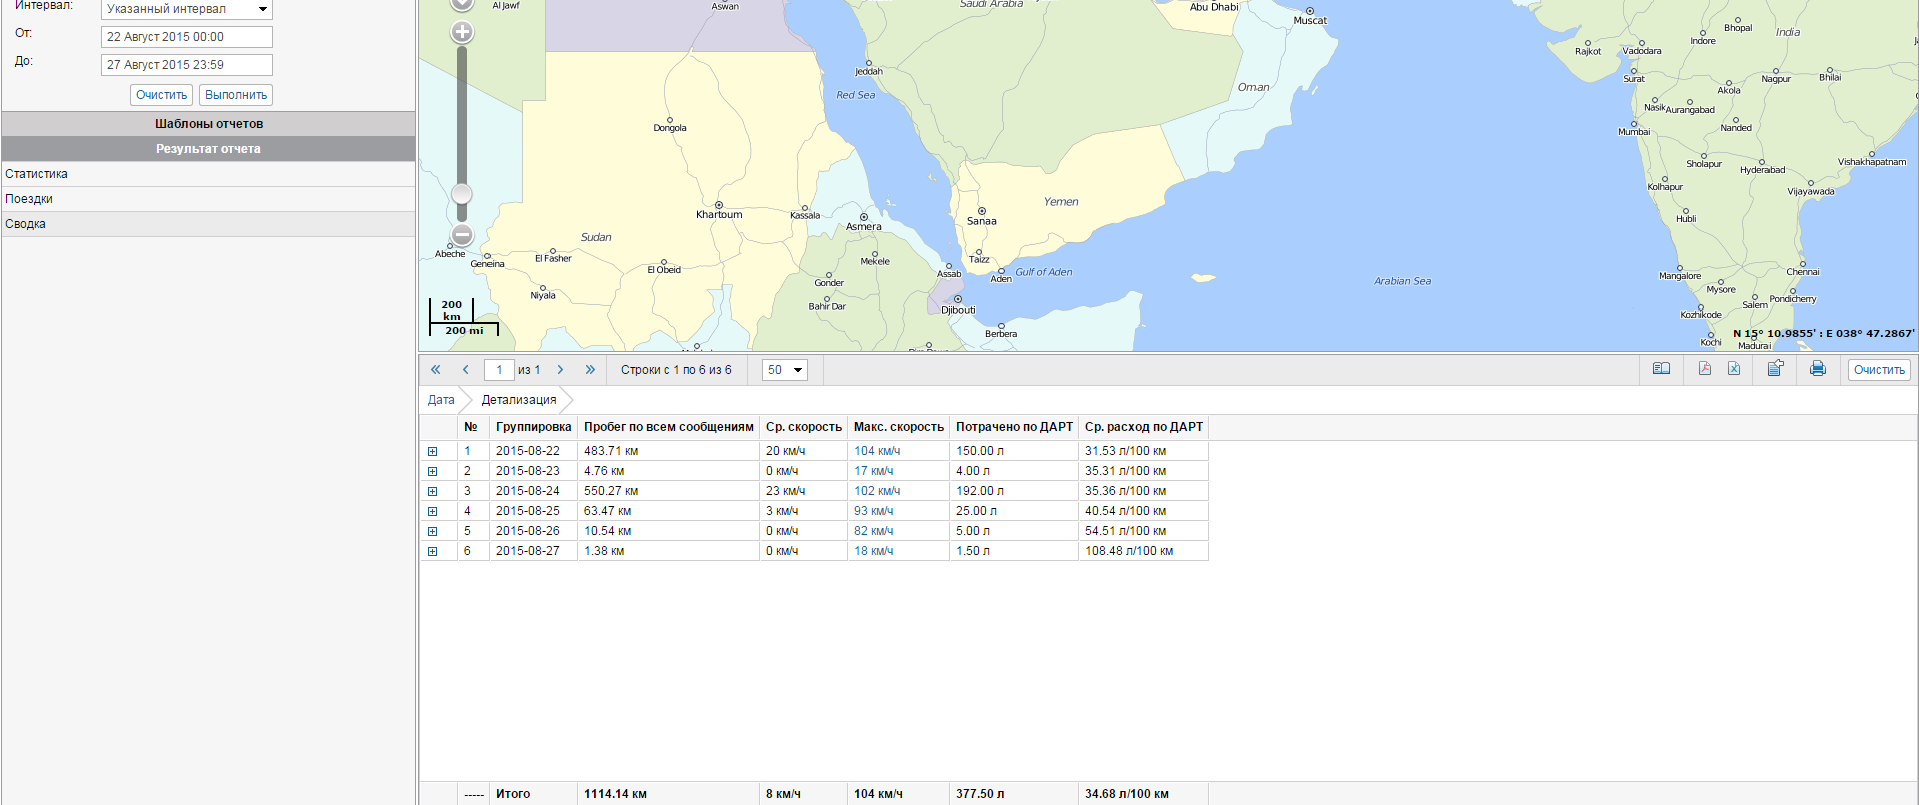
Task: Open the 'Статистика' report result
Action: coord(37,174)
